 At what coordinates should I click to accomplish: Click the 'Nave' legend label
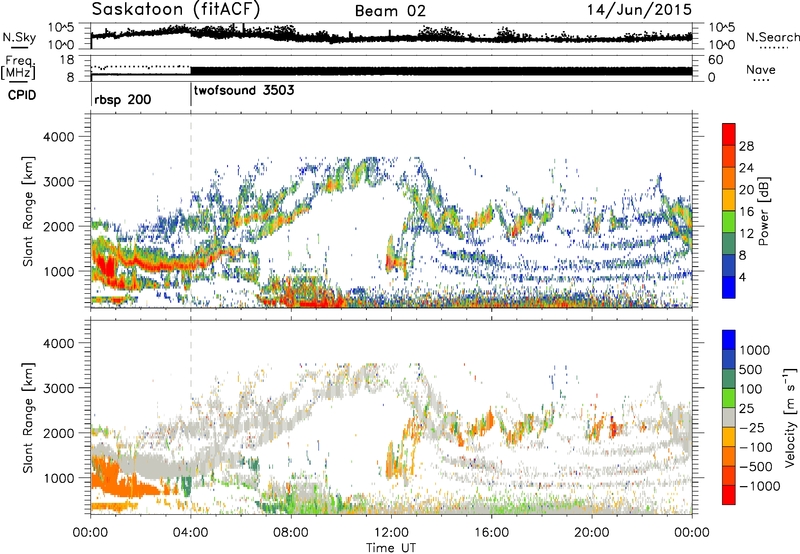[x=760, y=69]
